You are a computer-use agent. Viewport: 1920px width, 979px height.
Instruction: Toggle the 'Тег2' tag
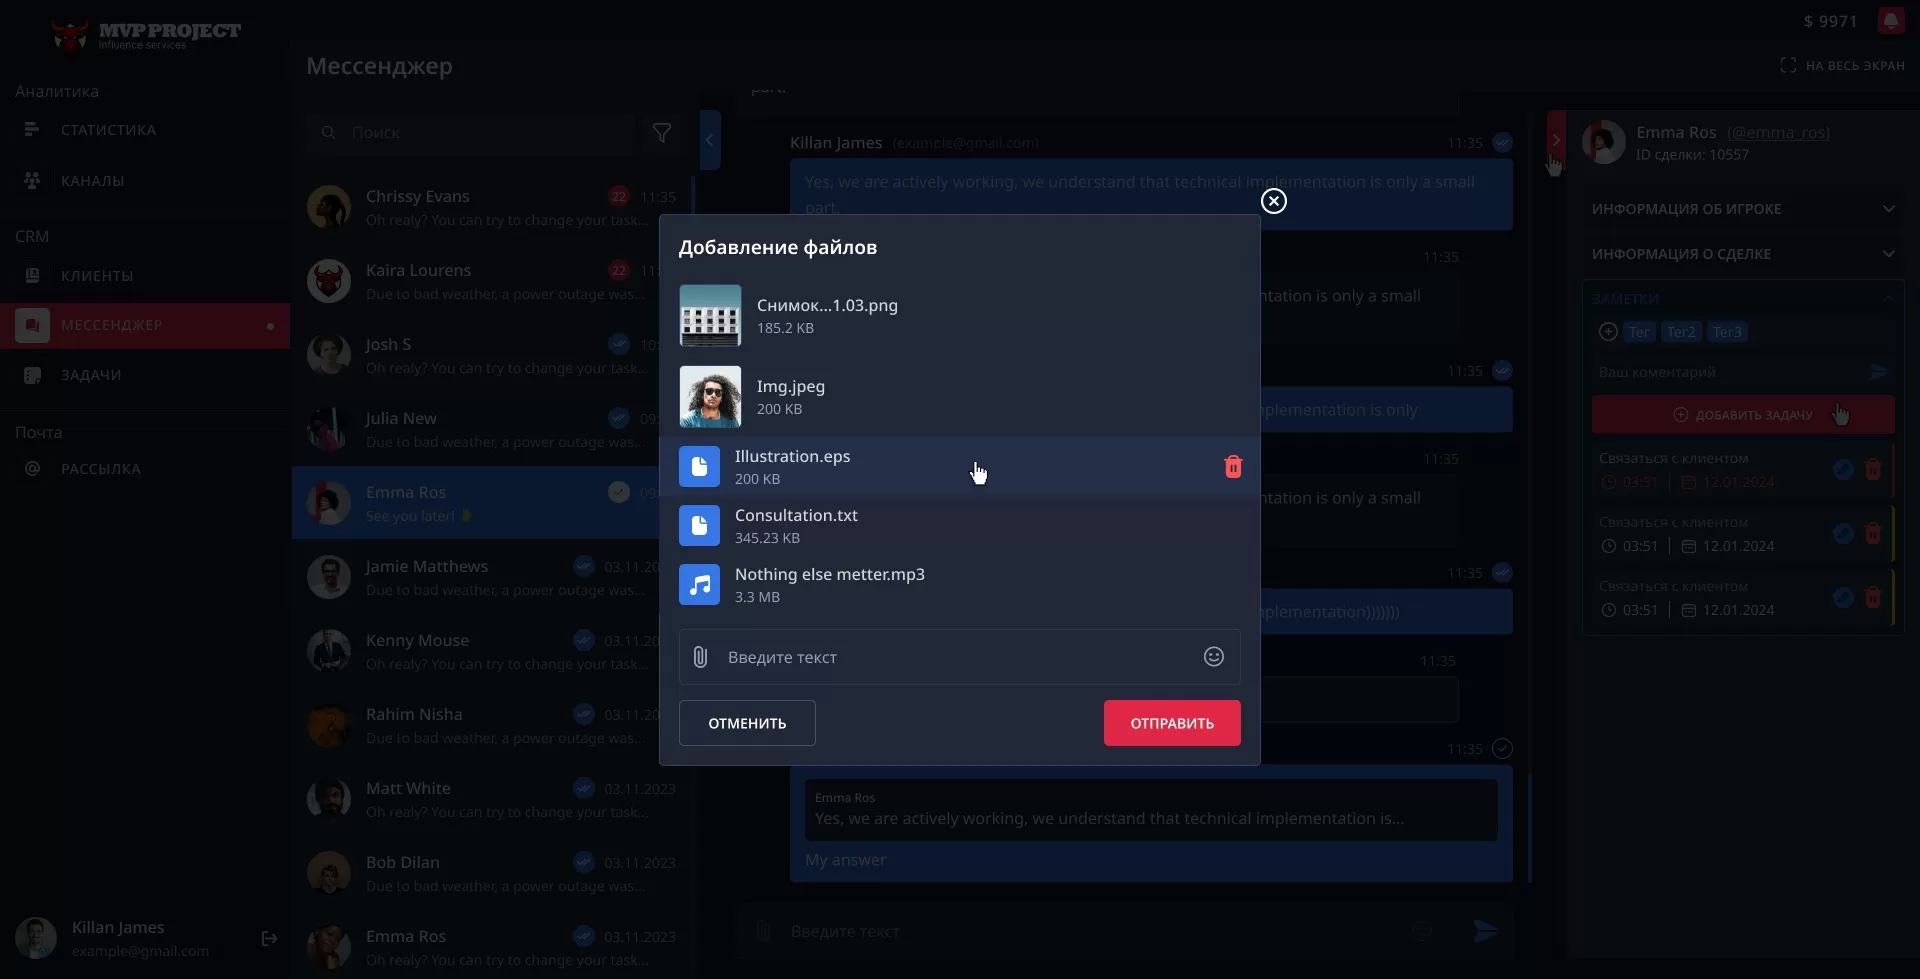coord(1681,331)
